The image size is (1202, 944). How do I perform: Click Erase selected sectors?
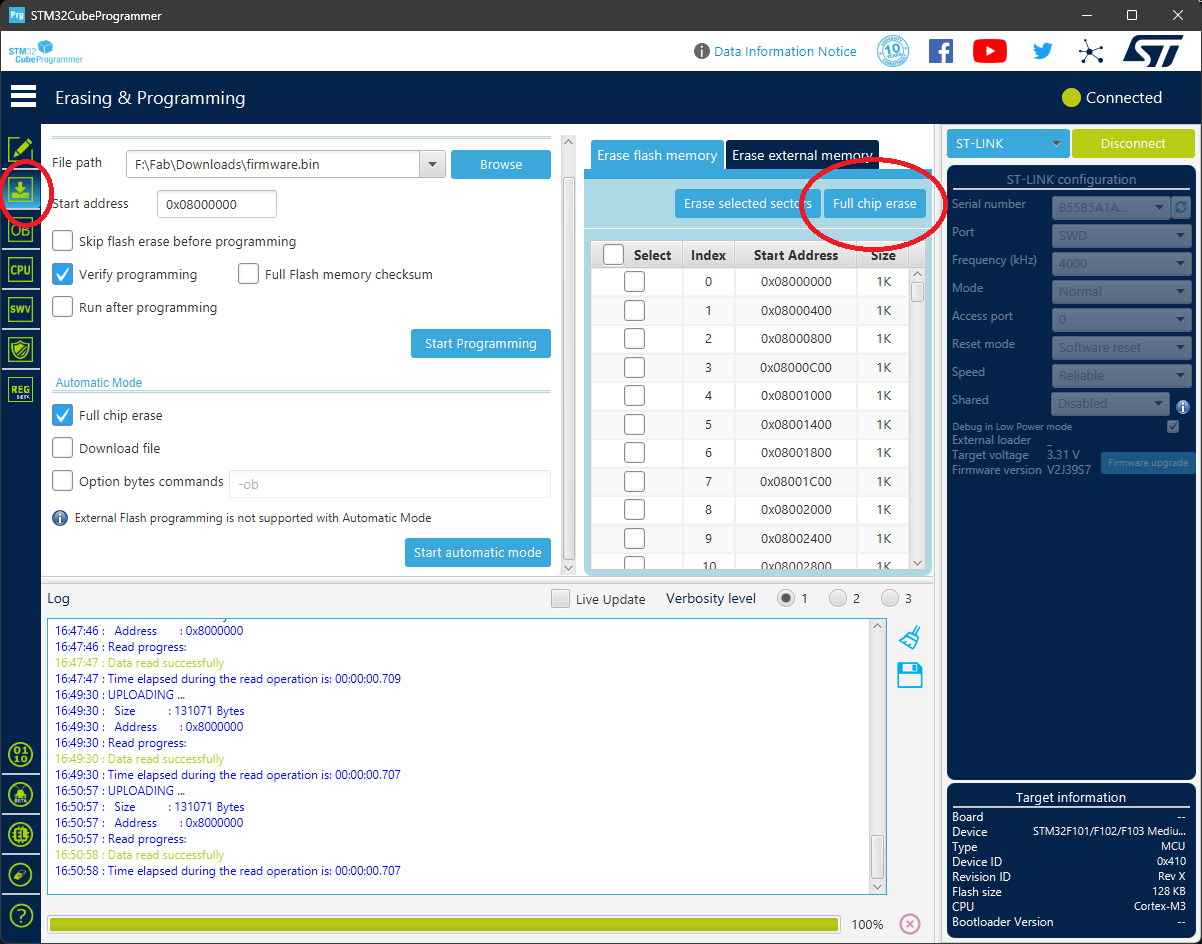(x=748, y=203)
